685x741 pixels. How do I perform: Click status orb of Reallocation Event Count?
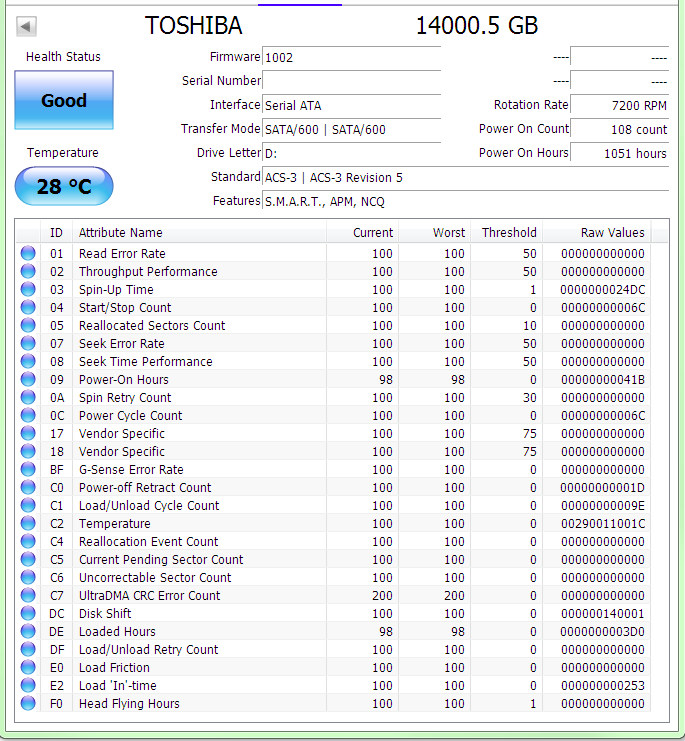coord(28,541)
